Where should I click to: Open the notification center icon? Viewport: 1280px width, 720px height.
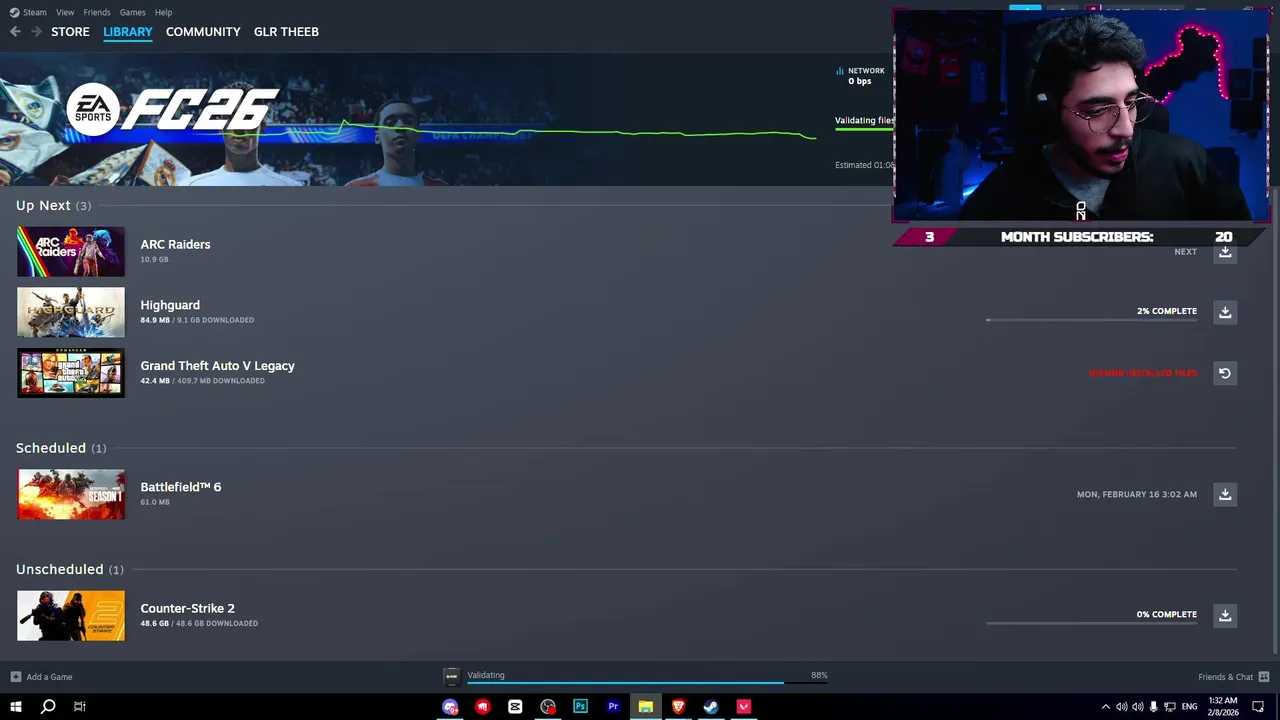tap(1258, 707)
